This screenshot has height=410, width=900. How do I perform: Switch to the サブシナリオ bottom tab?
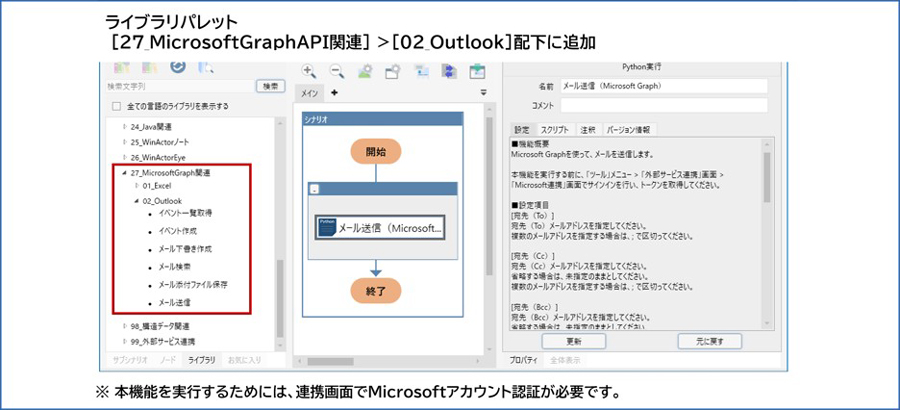pos(130,360)
